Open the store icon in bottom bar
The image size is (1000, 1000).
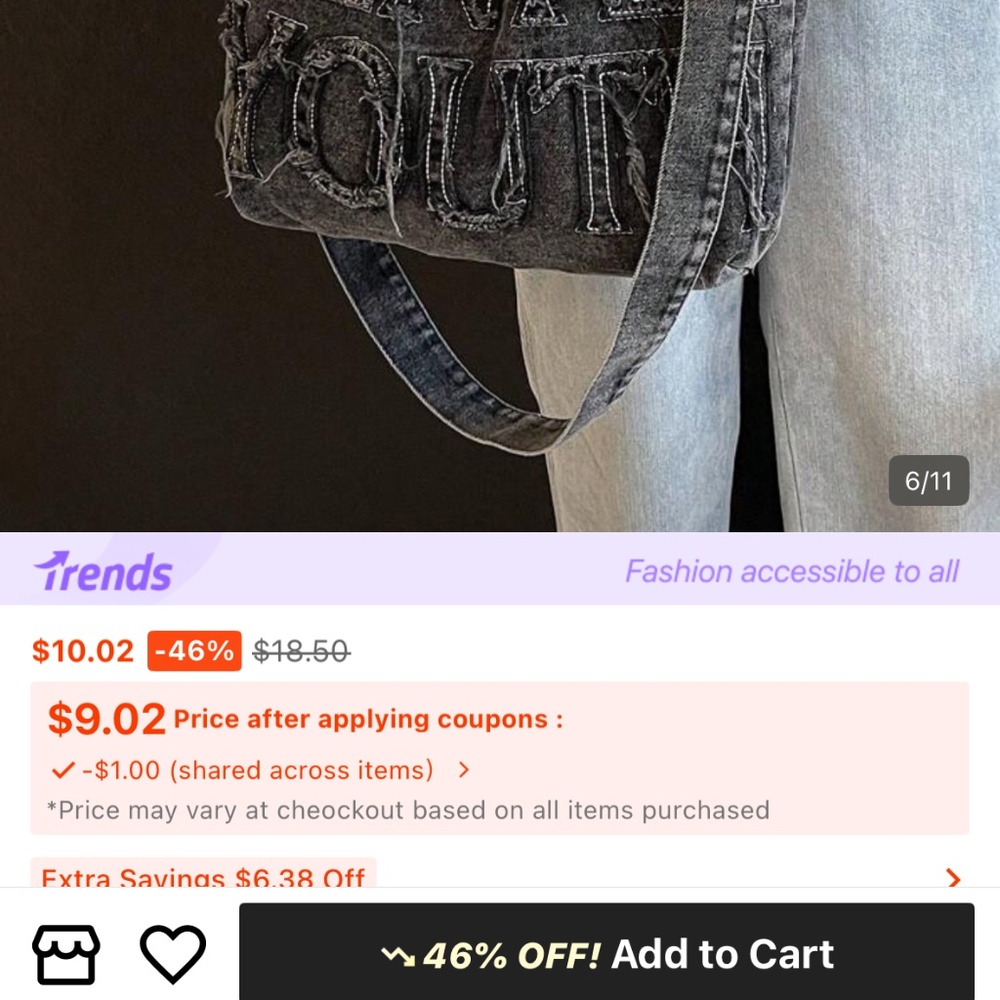click(x=66, y=954)
